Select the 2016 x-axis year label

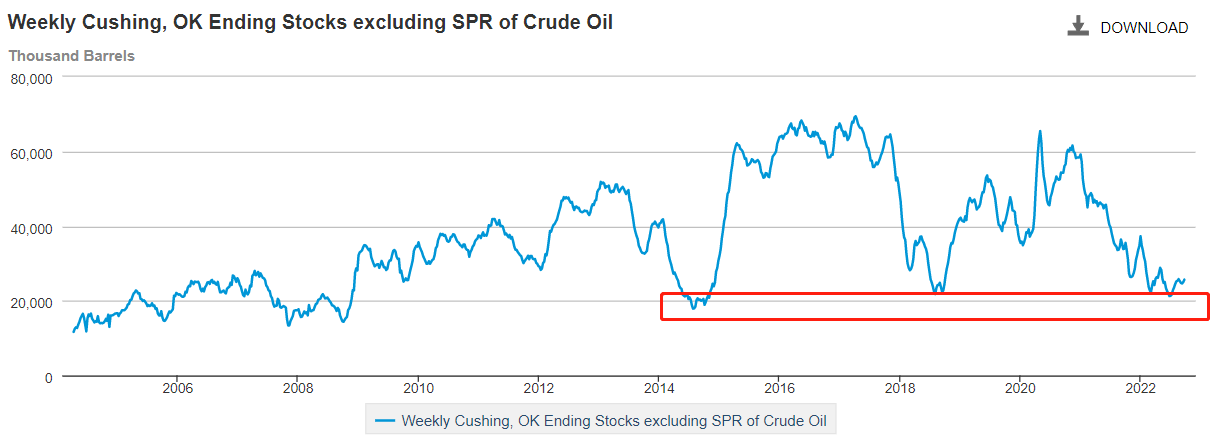click(x=779, y=388)
